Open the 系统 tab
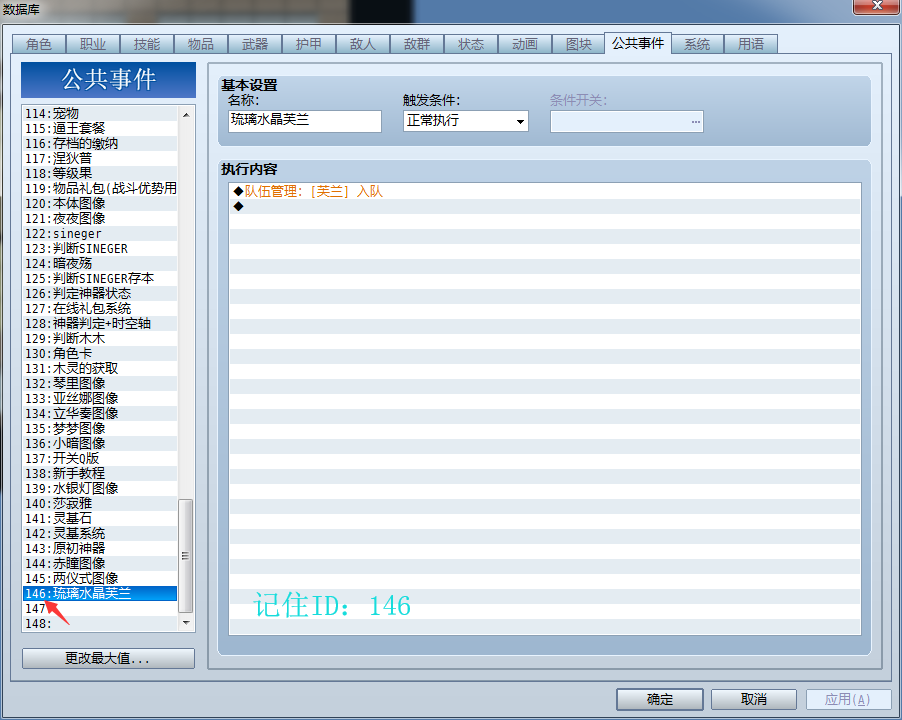 697,44
